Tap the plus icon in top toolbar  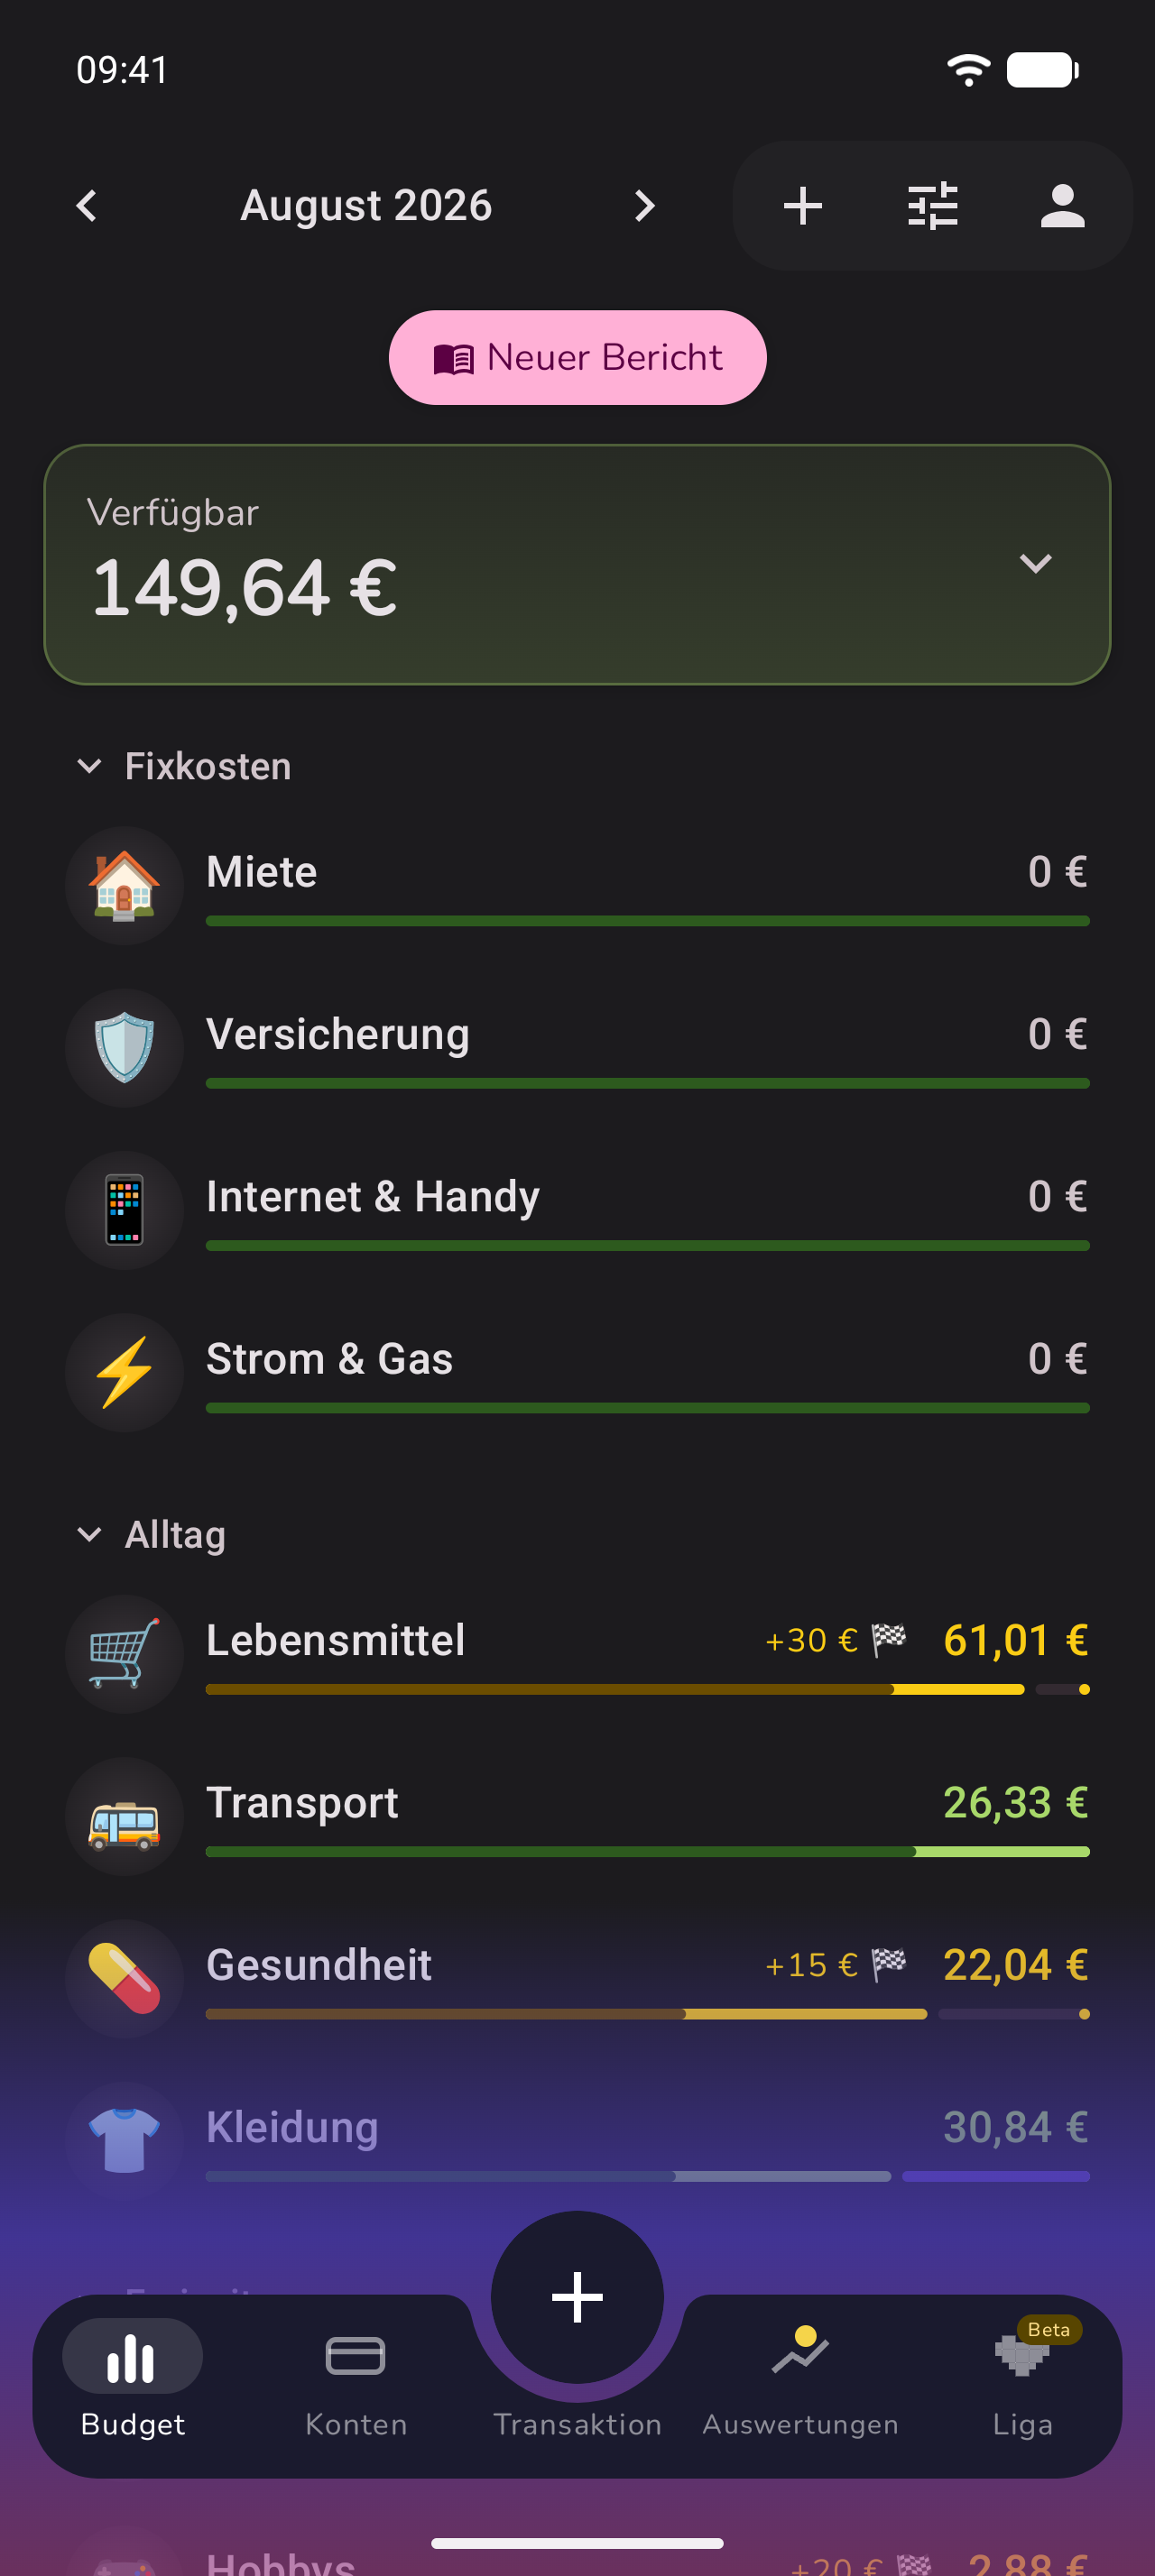[x=802, y=206]
